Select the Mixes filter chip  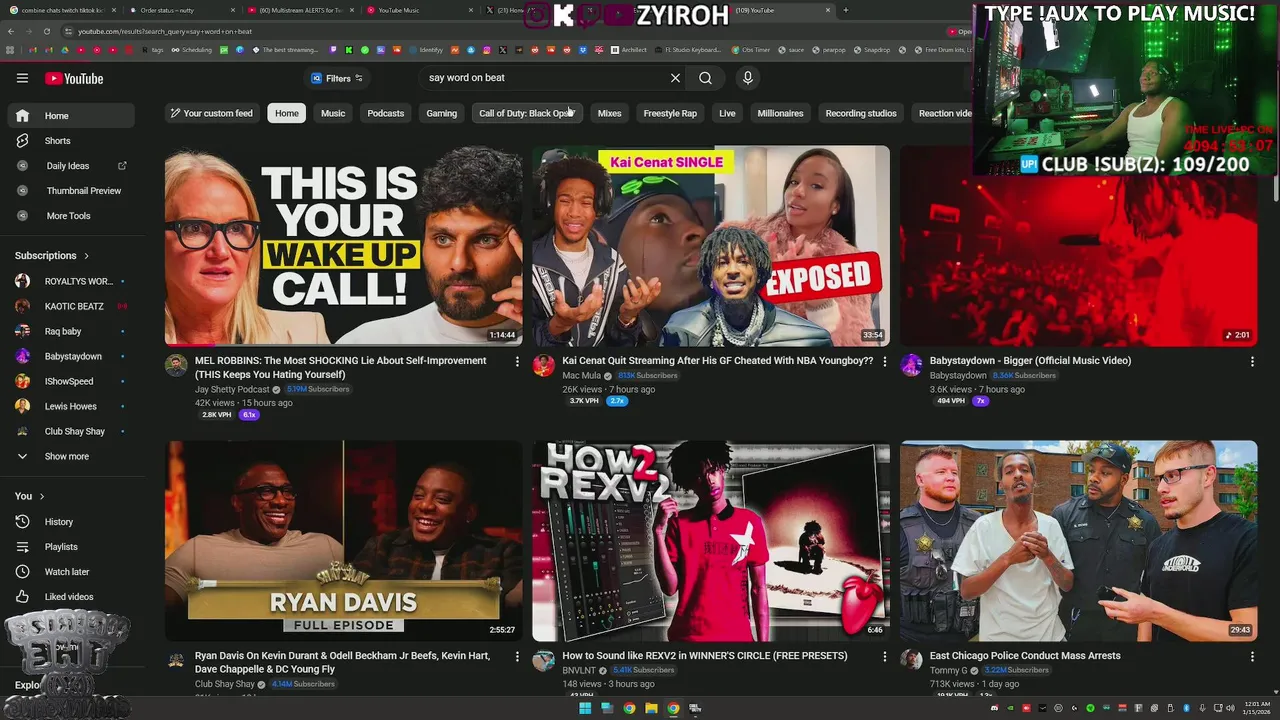[x=609, y=113]
